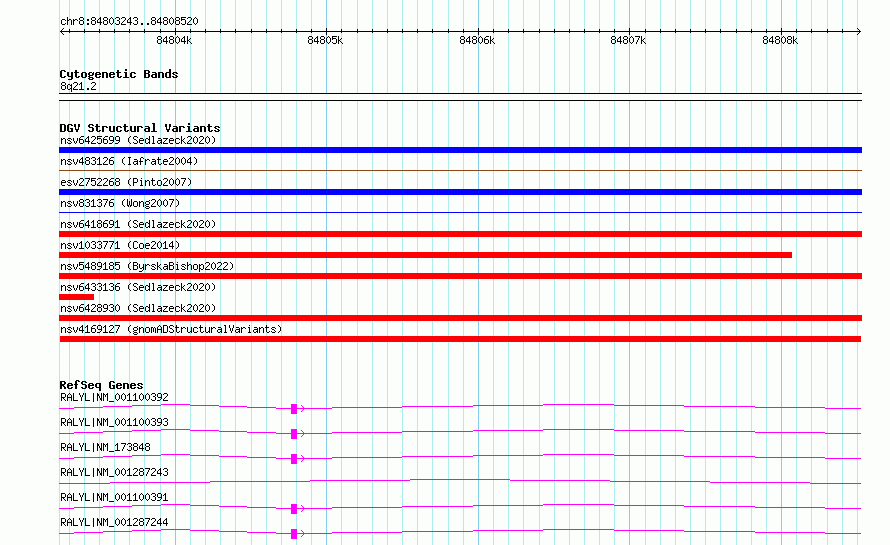Click the red bar for nsv6428930
This screenshot has height=545, width=890.
[x=460, y=318]
